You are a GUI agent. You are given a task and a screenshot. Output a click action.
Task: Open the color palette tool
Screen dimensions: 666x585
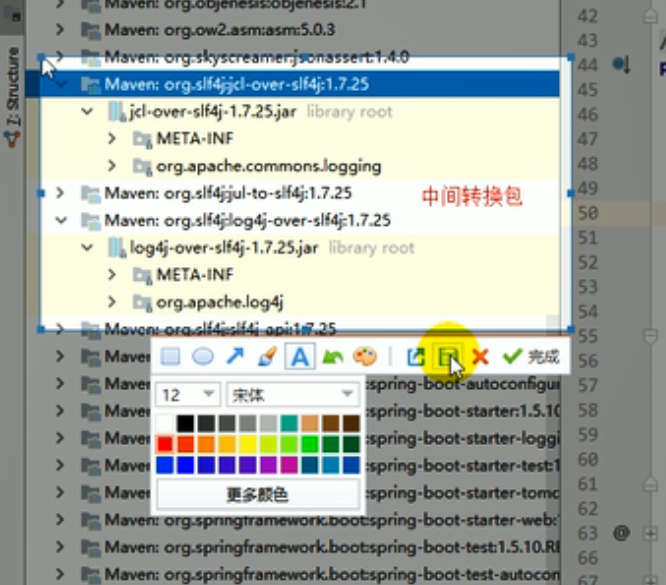pos(364,356)
